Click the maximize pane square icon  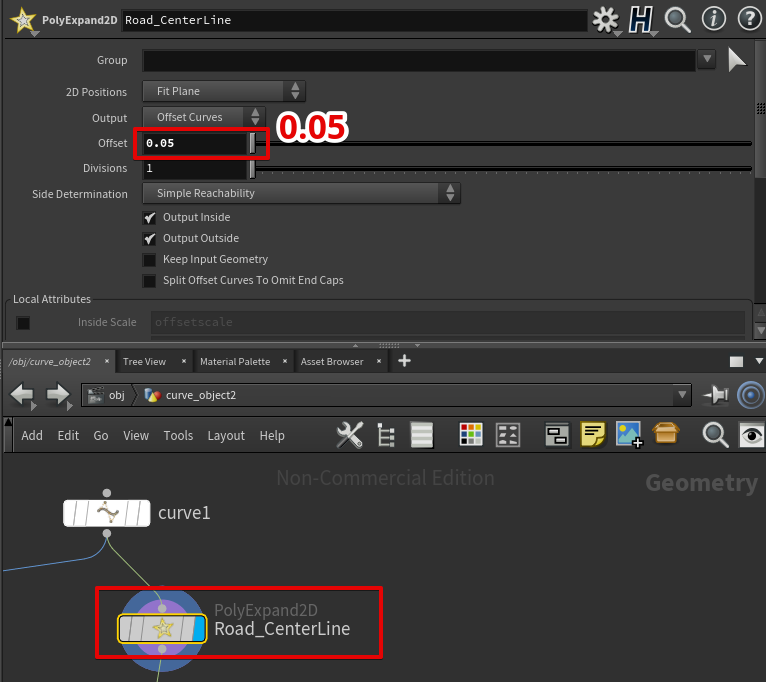click(736, 362)
